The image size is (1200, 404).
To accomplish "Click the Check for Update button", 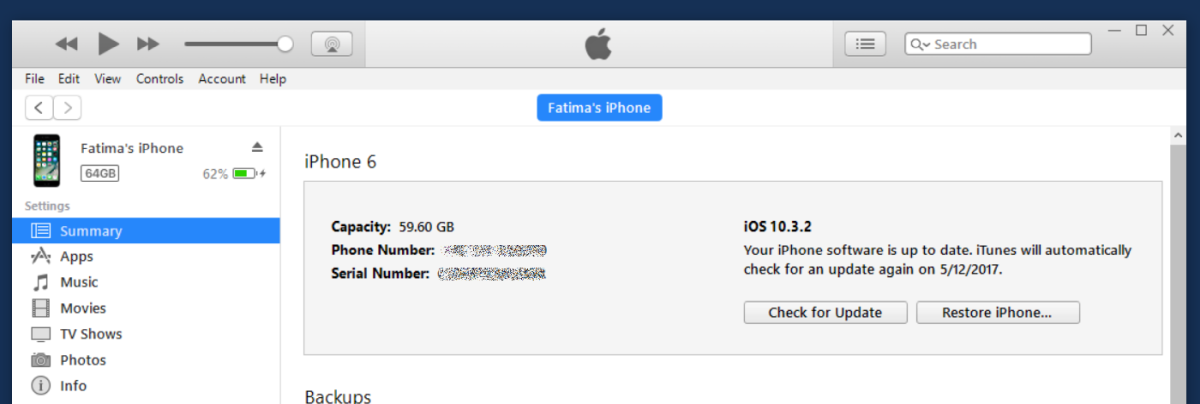I will 825,312.
